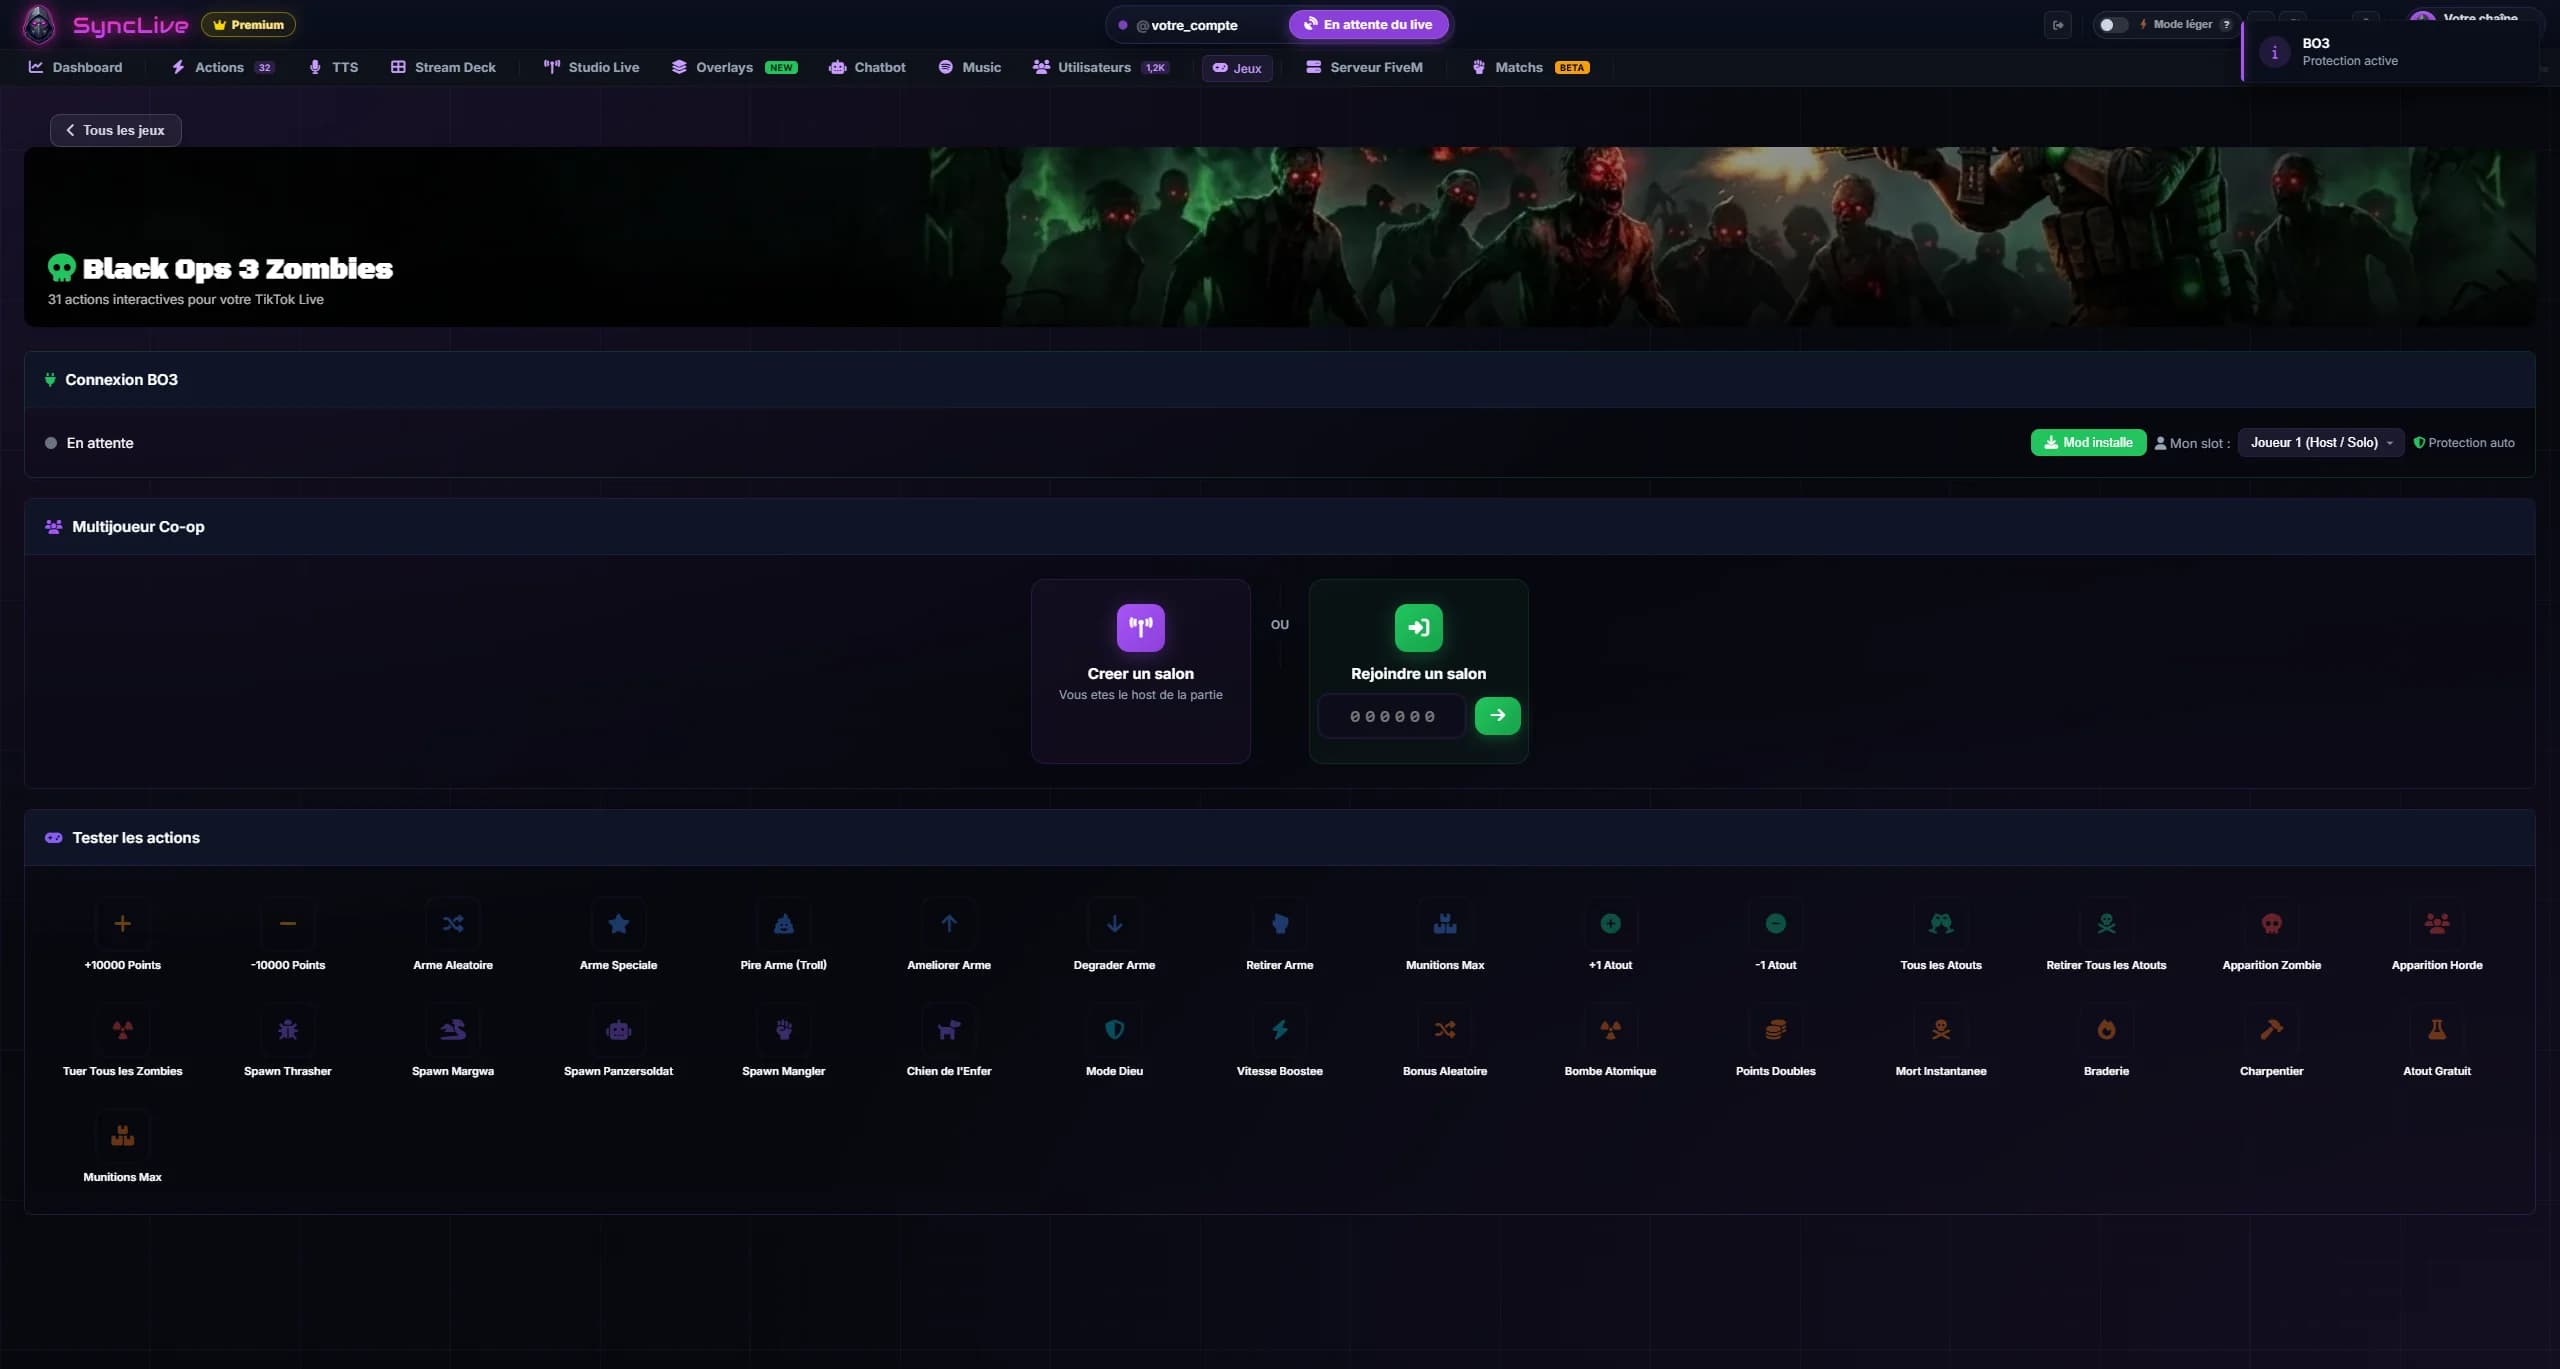Test Tuer Tous les Zombies action
Viewport: 2560px width, 1369px height.
pyautogui.click(x=122, y=1030)
